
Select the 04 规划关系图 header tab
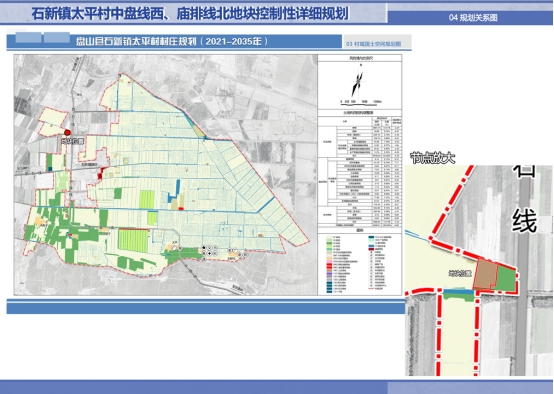pyautogui.click(x=473, y=18)
